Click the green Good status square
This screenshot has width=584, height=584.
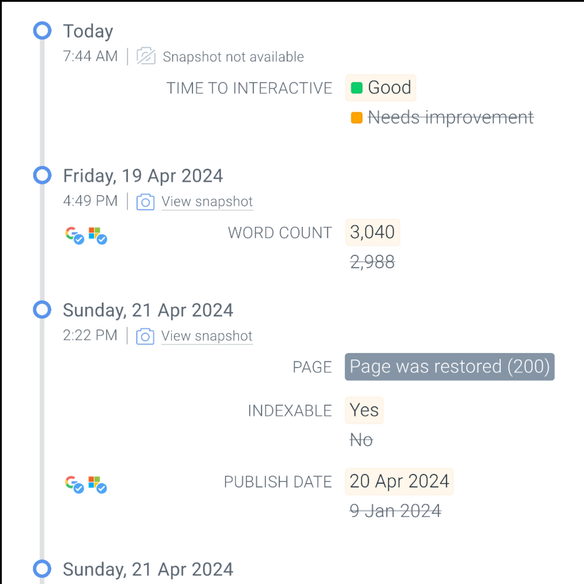[356, 88]
